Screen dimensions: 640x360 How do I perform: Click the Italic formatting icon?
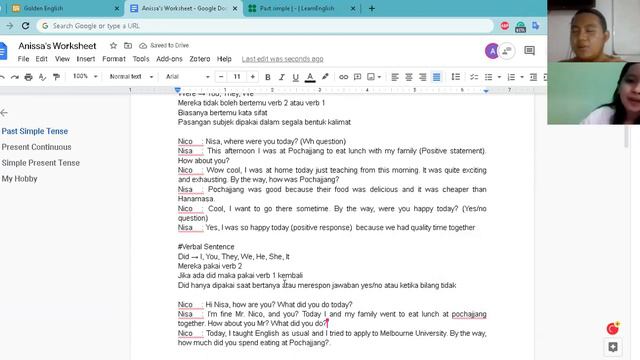(x=282, y=77)
